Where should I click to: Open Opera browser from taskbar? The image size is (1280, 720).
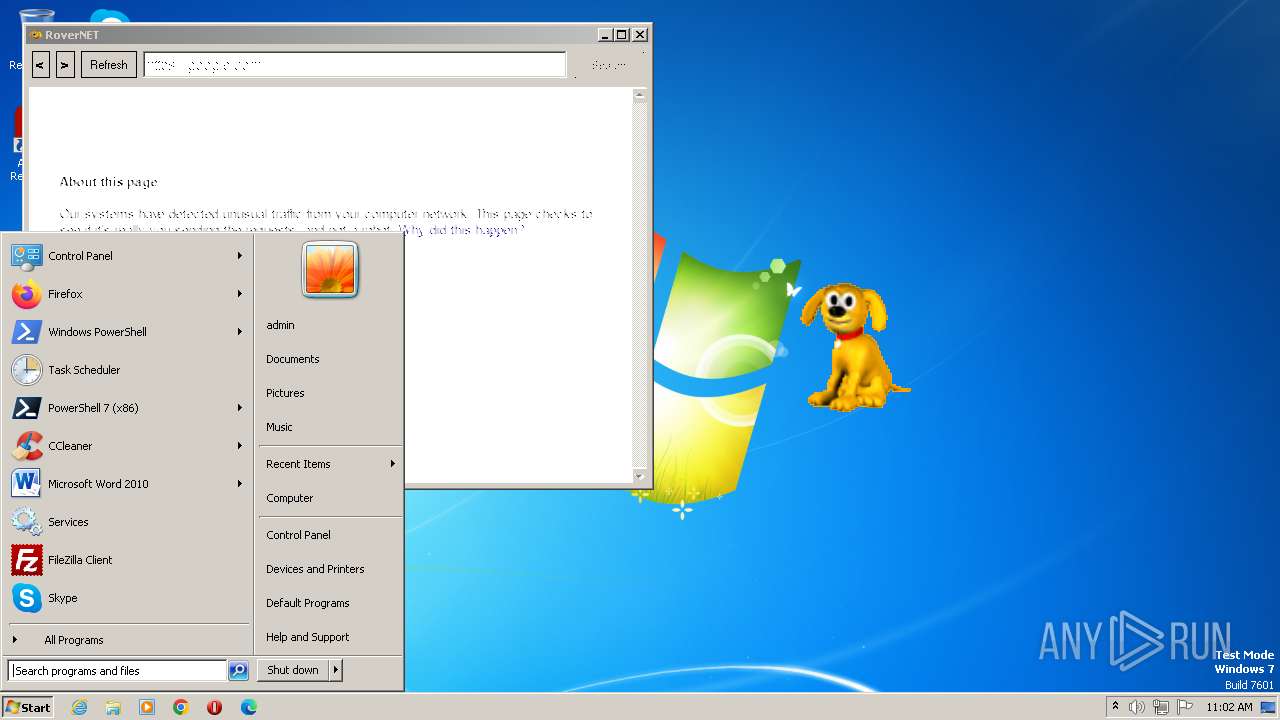click(x=215, y=707)
